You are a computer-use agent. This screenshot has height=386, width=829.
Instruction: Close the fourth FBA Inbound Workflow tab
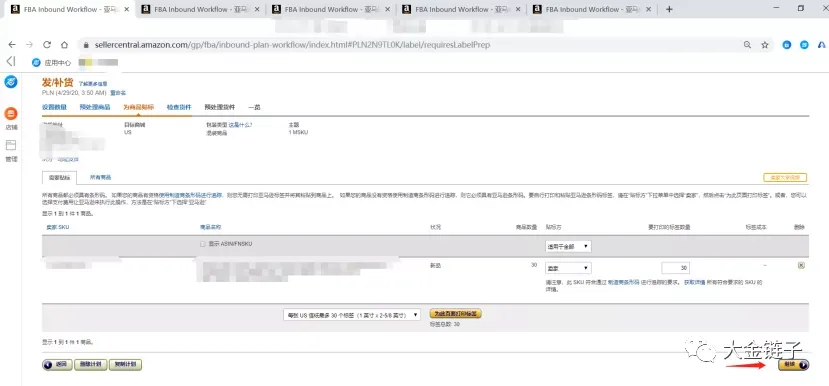[x=518, y=9]
